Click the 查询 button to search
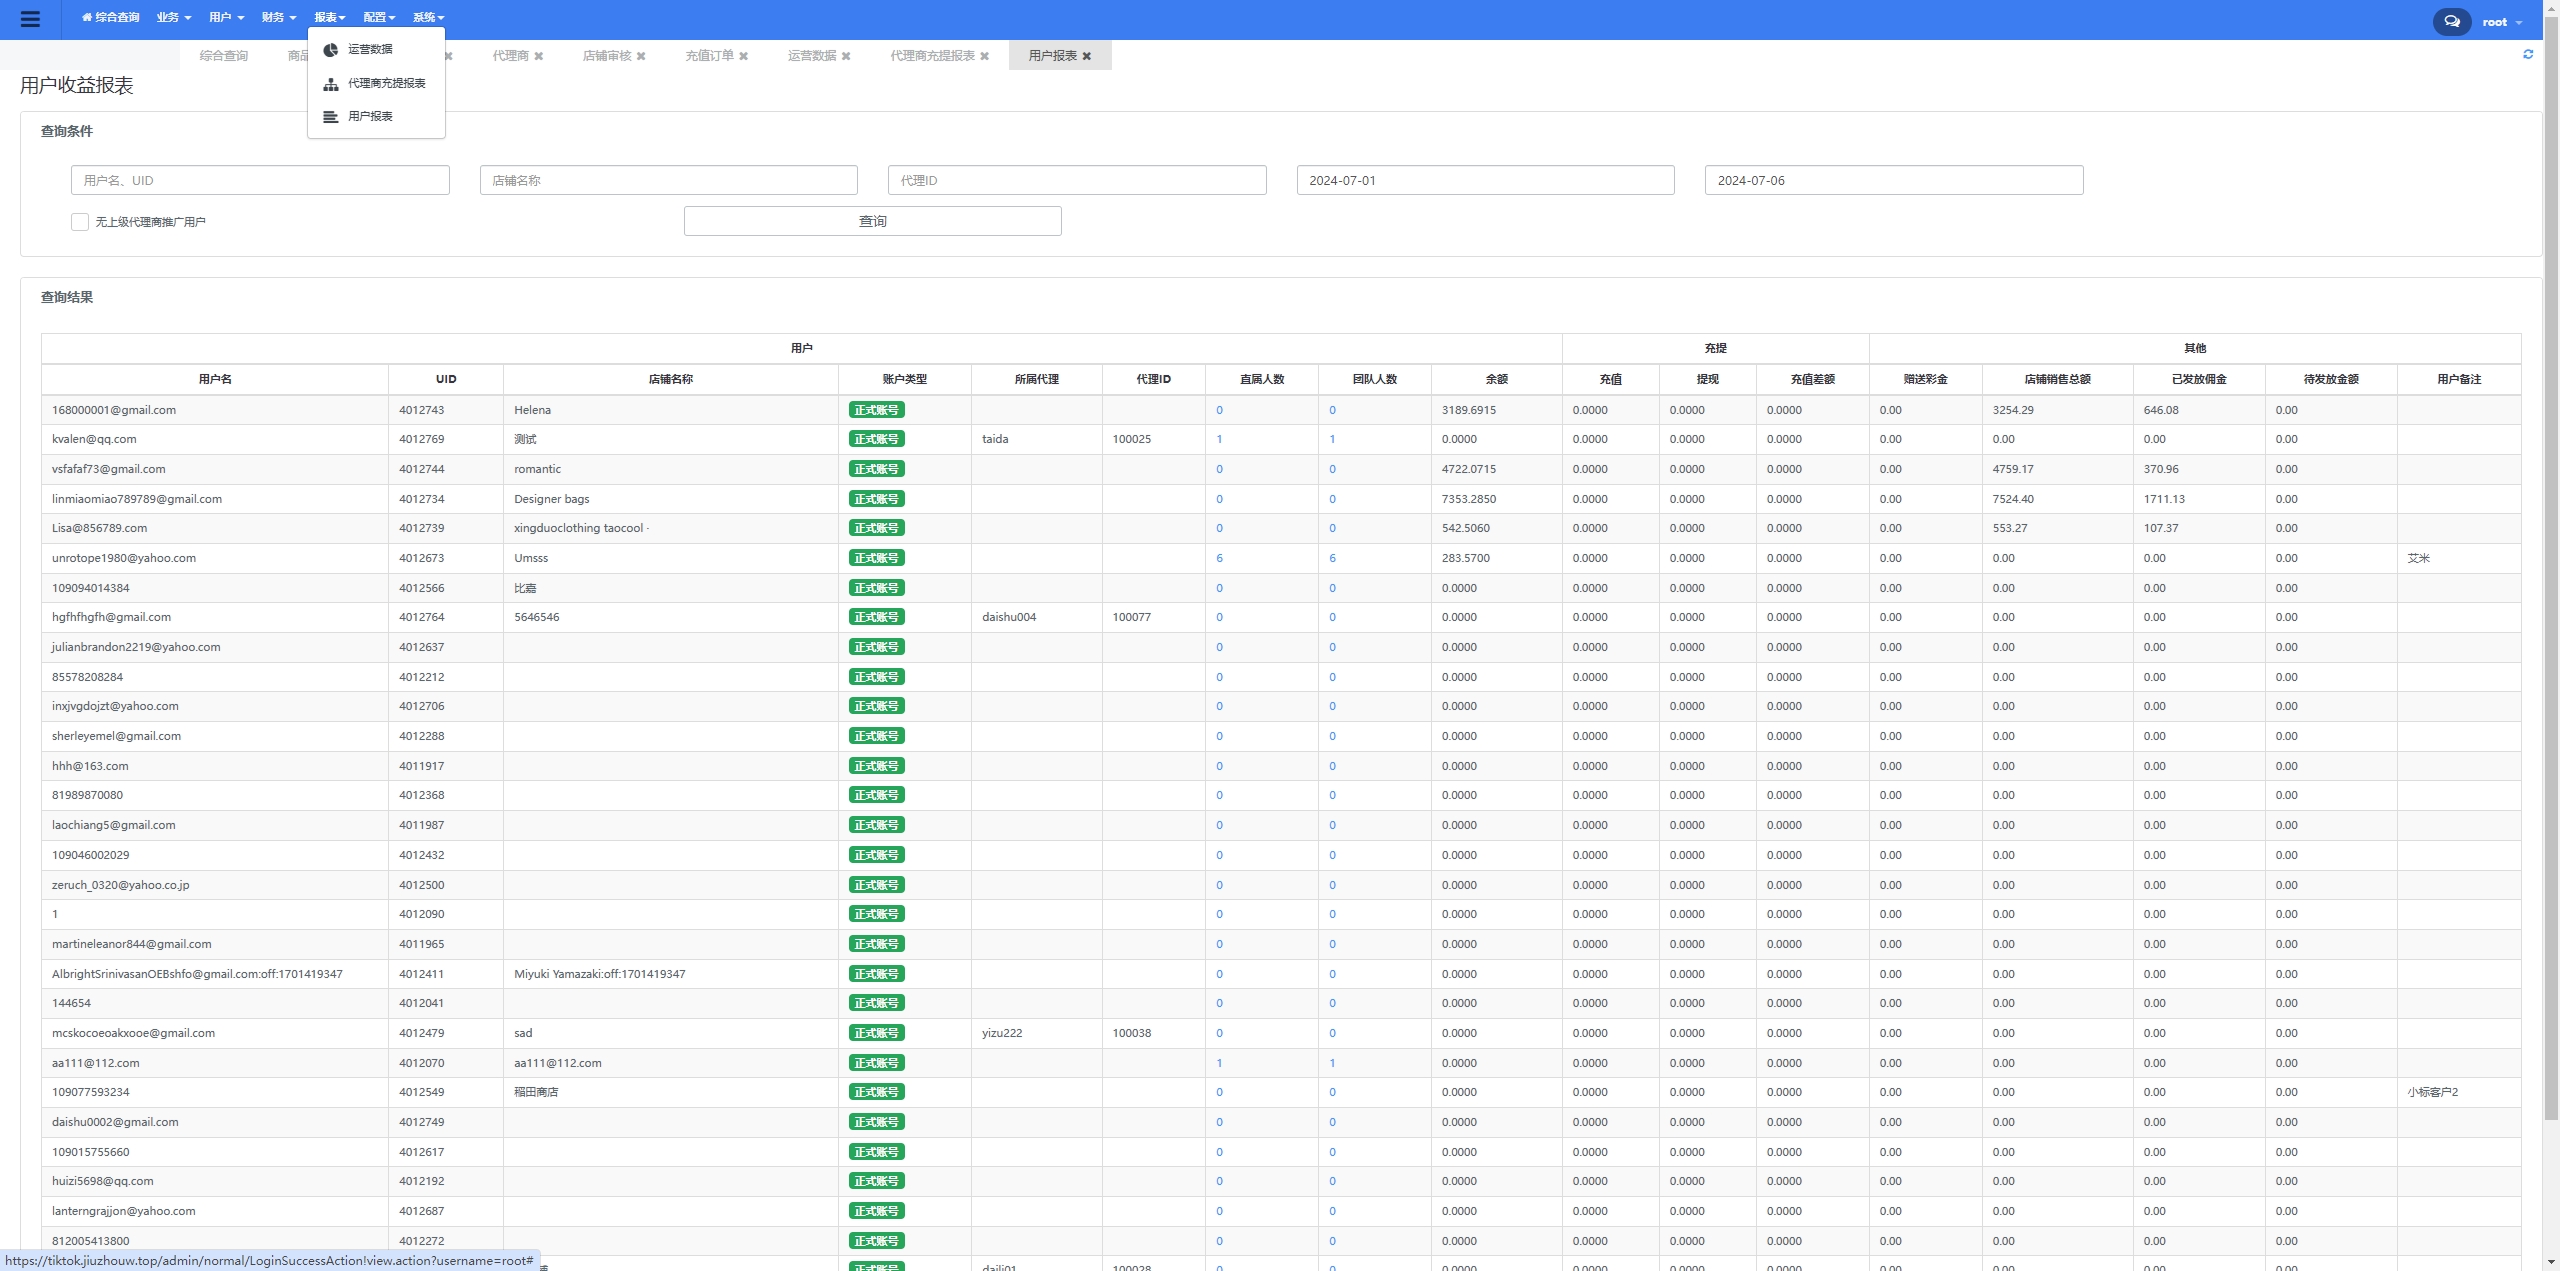The image size is (2560, 1271). (x=873, y=221)
